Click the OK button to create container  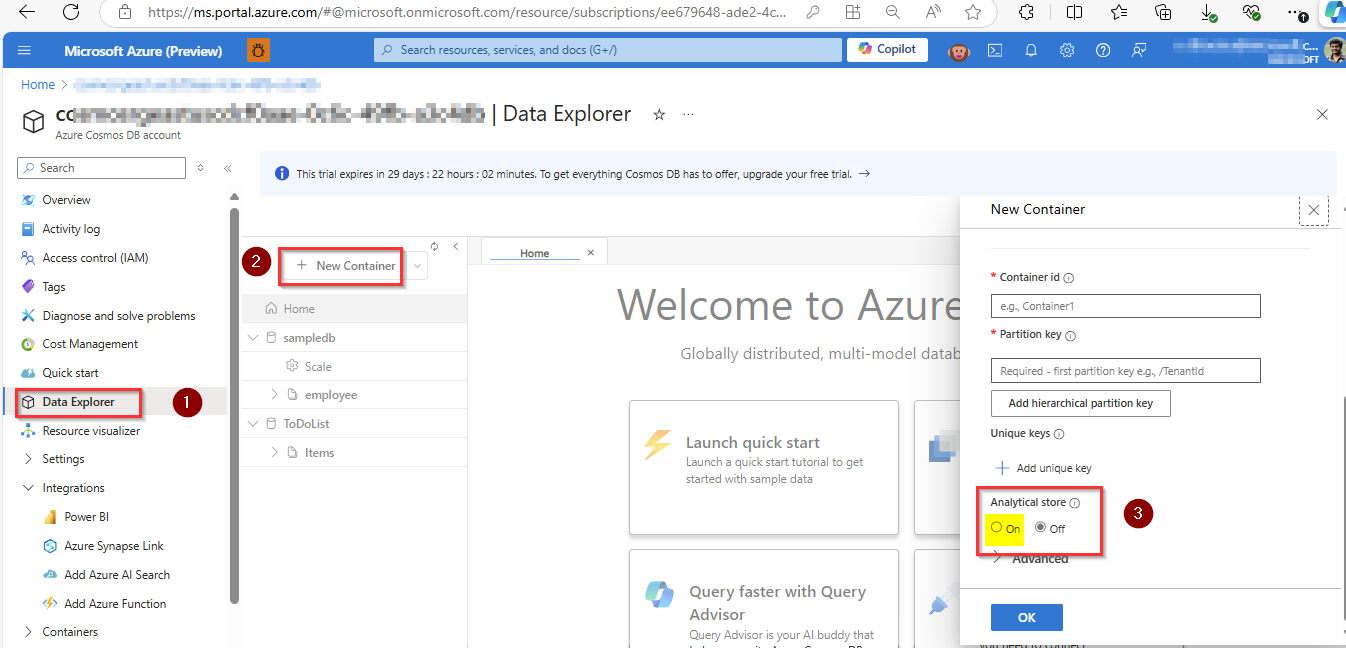1026,617
